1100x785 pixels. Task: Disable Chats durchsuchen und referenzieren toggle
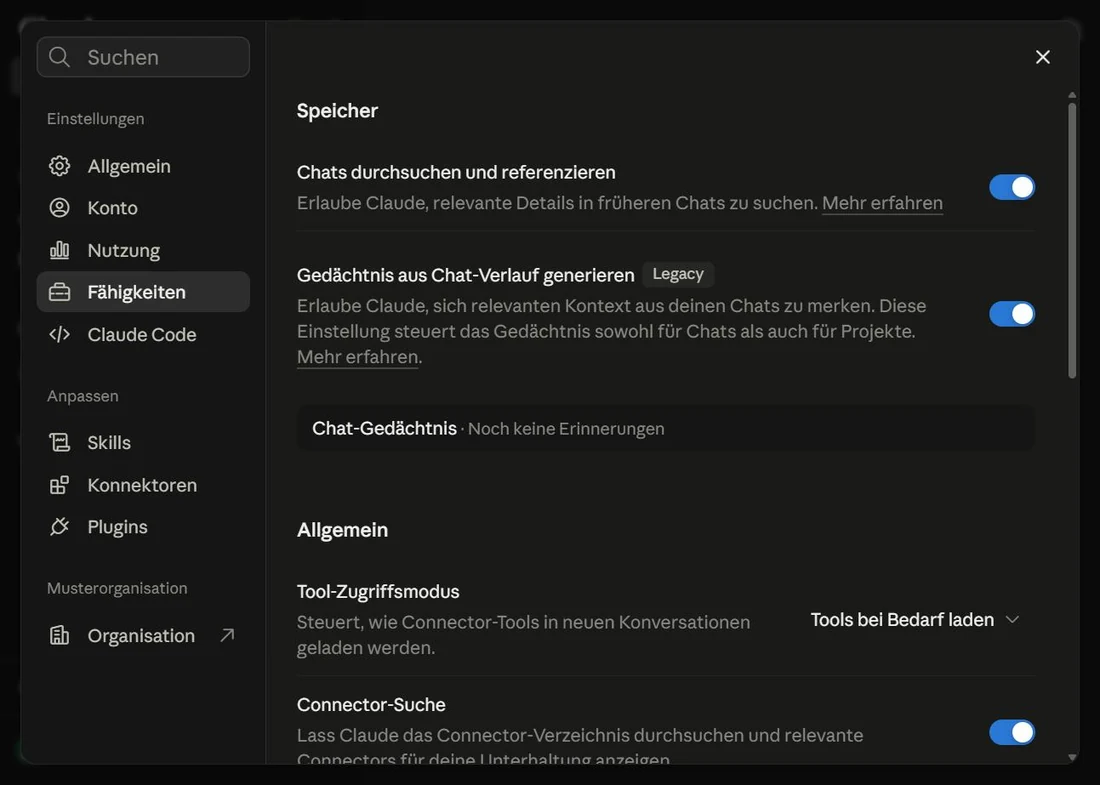tap(1012, 187)
